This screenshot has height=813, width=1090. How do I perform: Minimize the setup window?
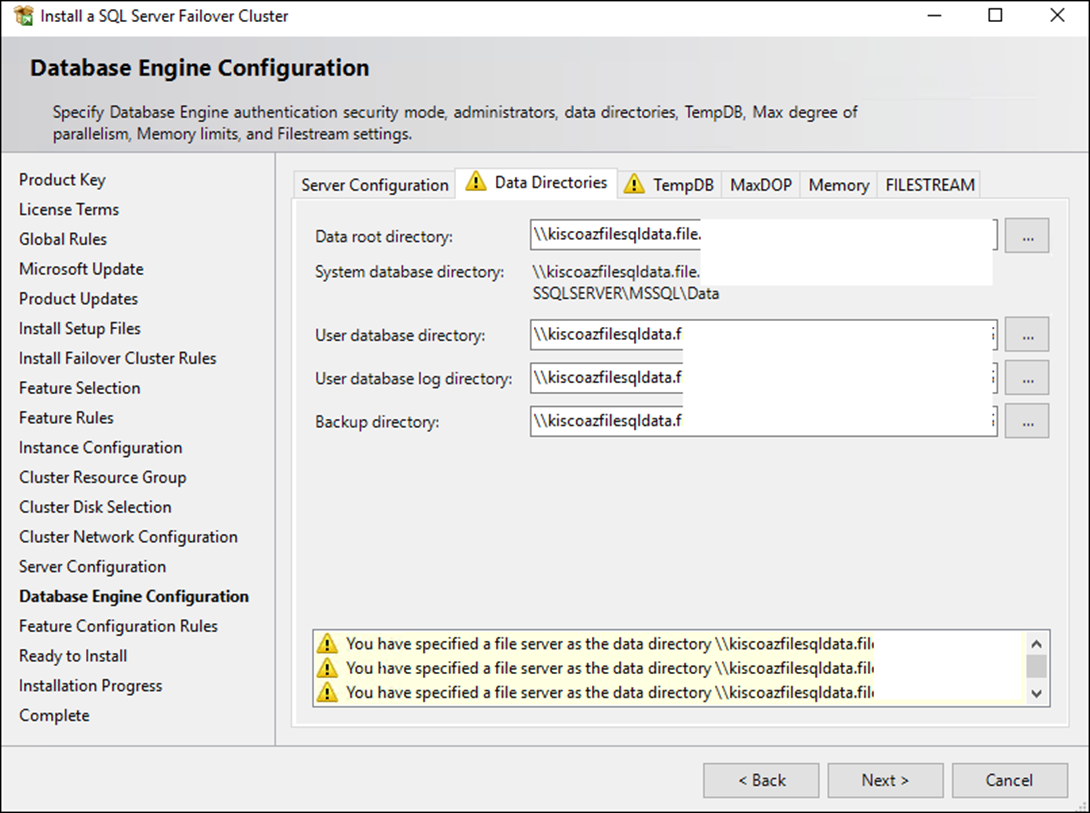point(934,16)
